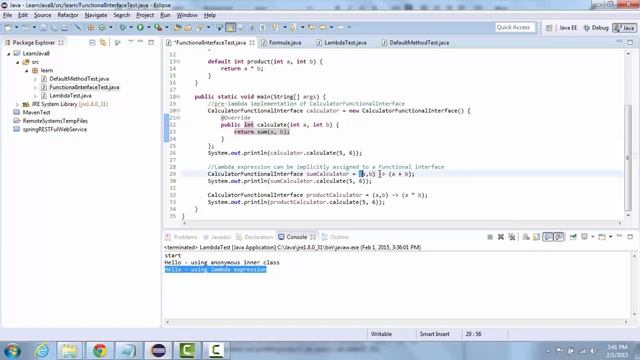Toggle Scroll Lock in Console
The width and height of the screenshot is (640, 360).
tap(536, 237)
